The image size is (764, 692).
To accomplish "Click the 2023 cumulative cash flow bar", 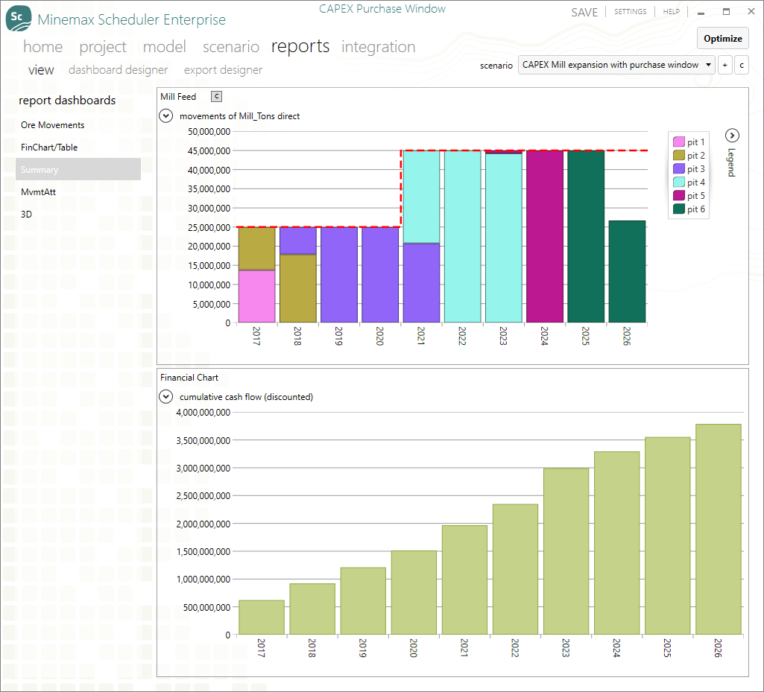I will (x=566, y=551).
